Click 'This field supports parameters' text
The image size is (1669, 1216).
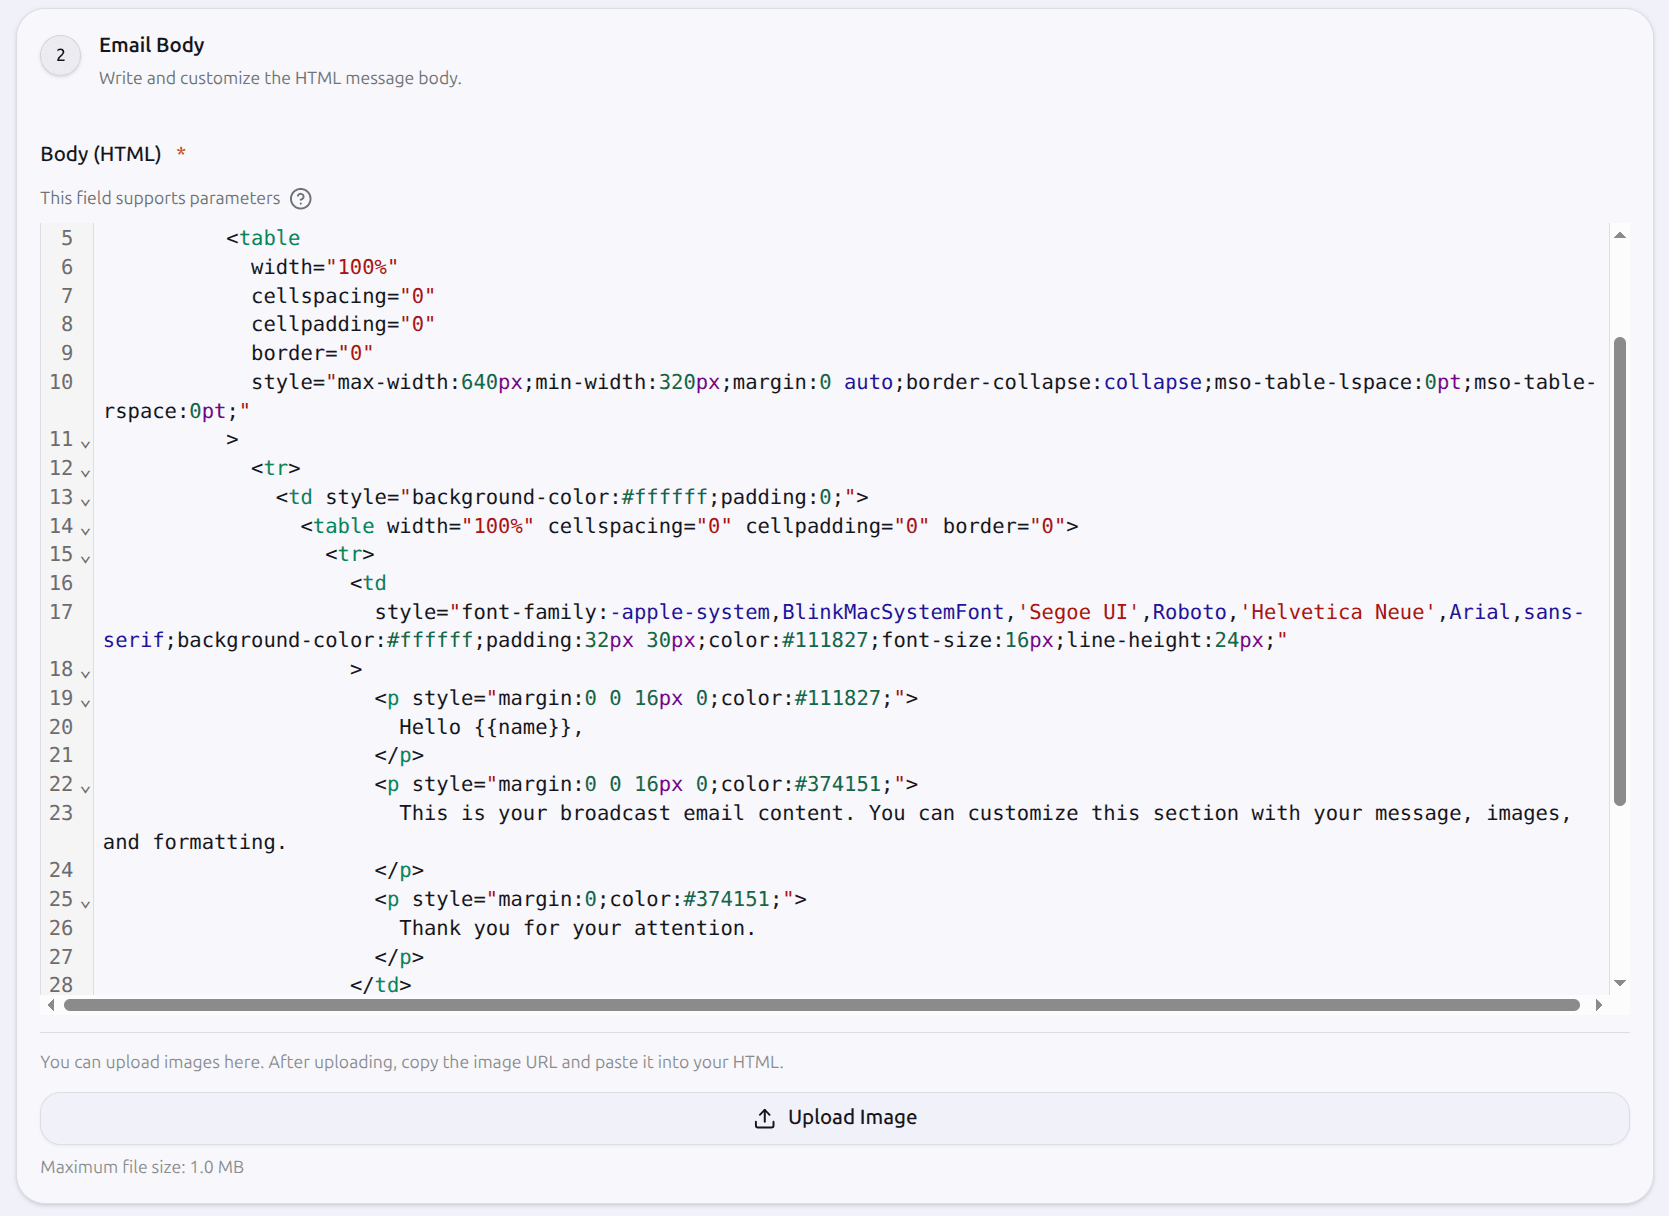160,198
